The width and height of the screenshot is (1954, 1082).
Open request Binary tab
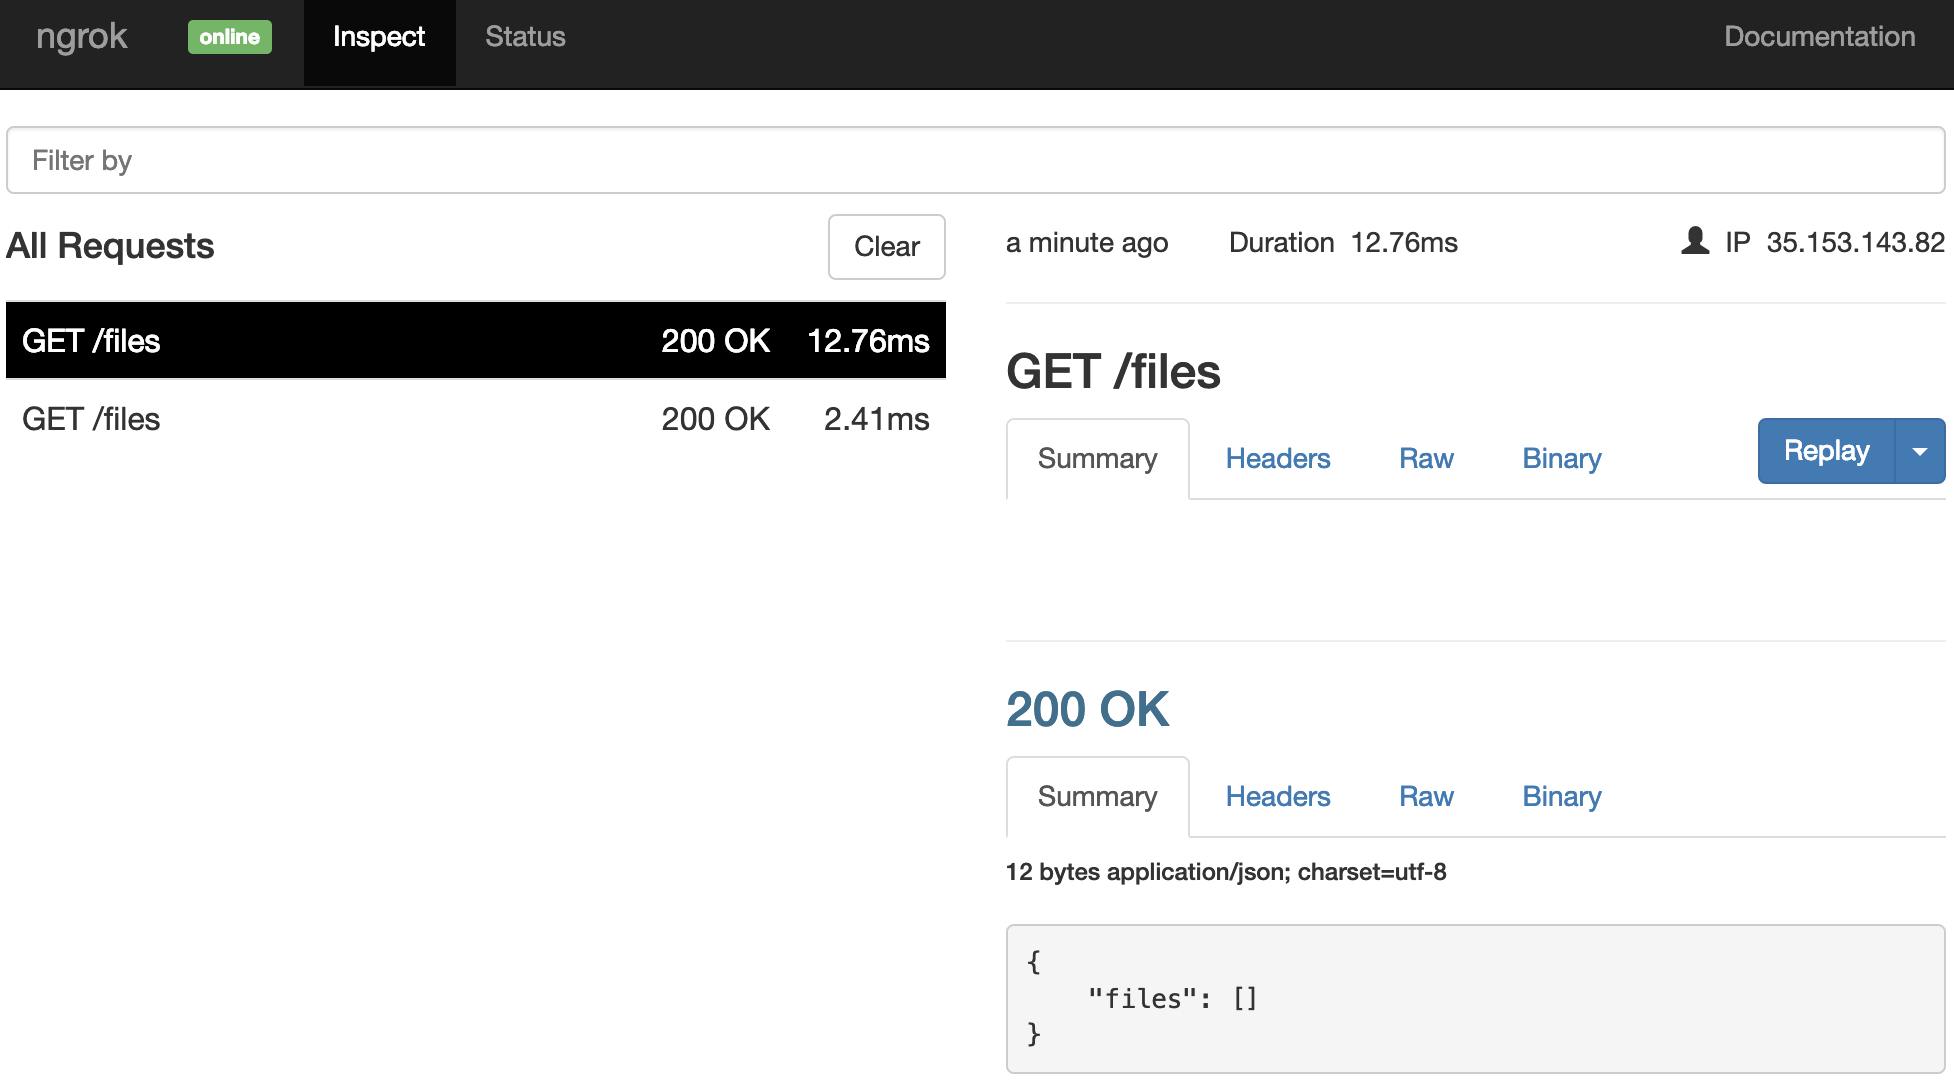1561,459
